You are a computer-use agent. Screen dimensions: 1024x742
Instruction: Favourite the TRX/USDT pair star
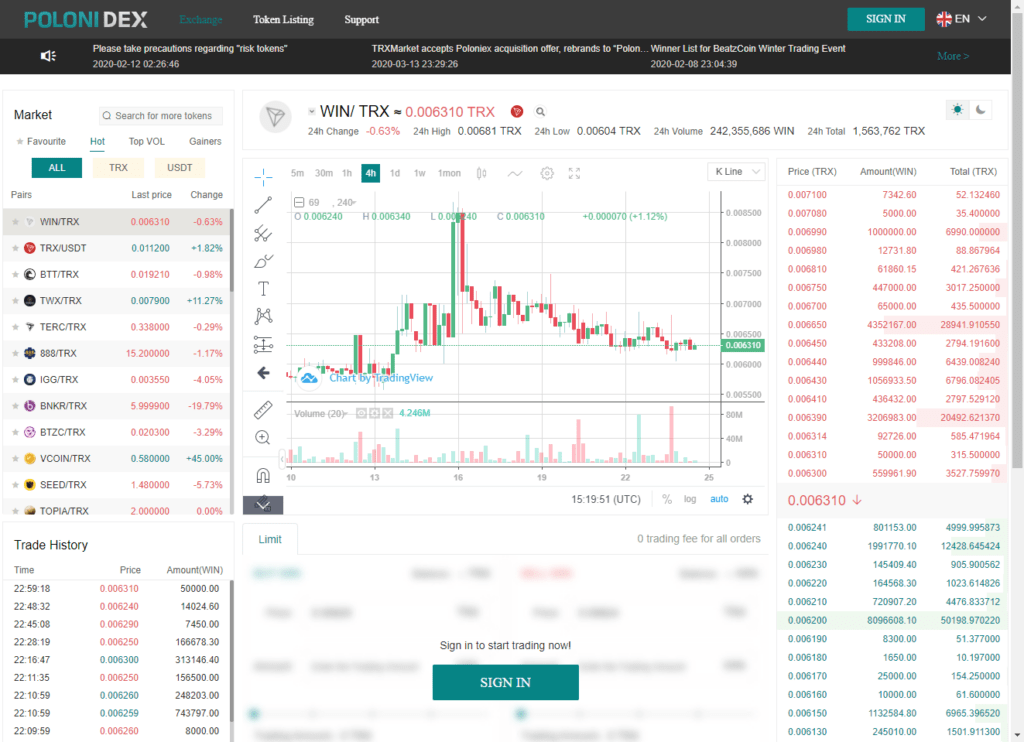click(15, 248)
